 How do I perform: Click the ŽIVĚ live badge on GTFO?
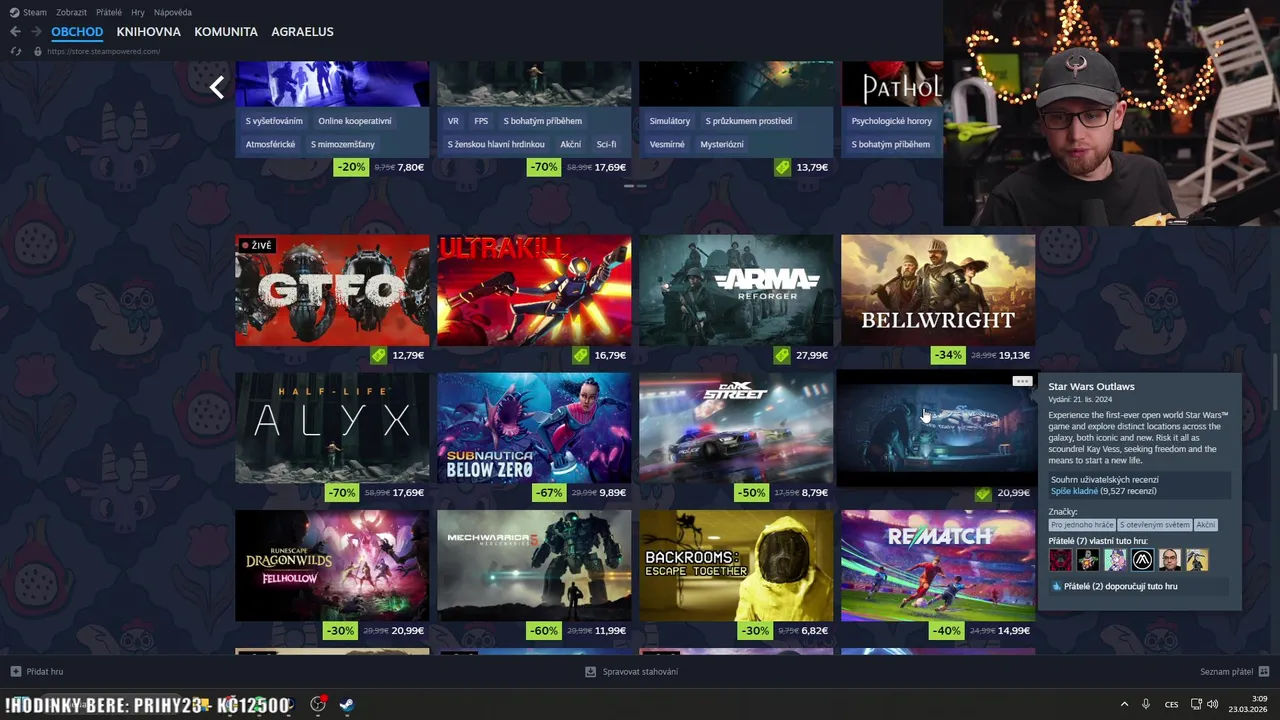pos(256,245)
